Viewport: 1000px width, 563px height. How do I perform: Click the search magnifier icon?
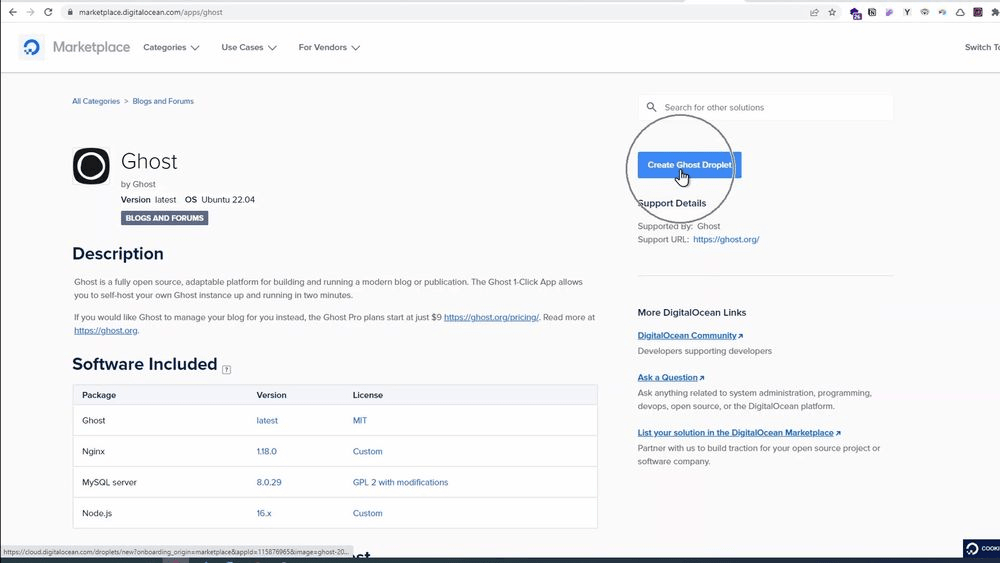click(651, 107)
